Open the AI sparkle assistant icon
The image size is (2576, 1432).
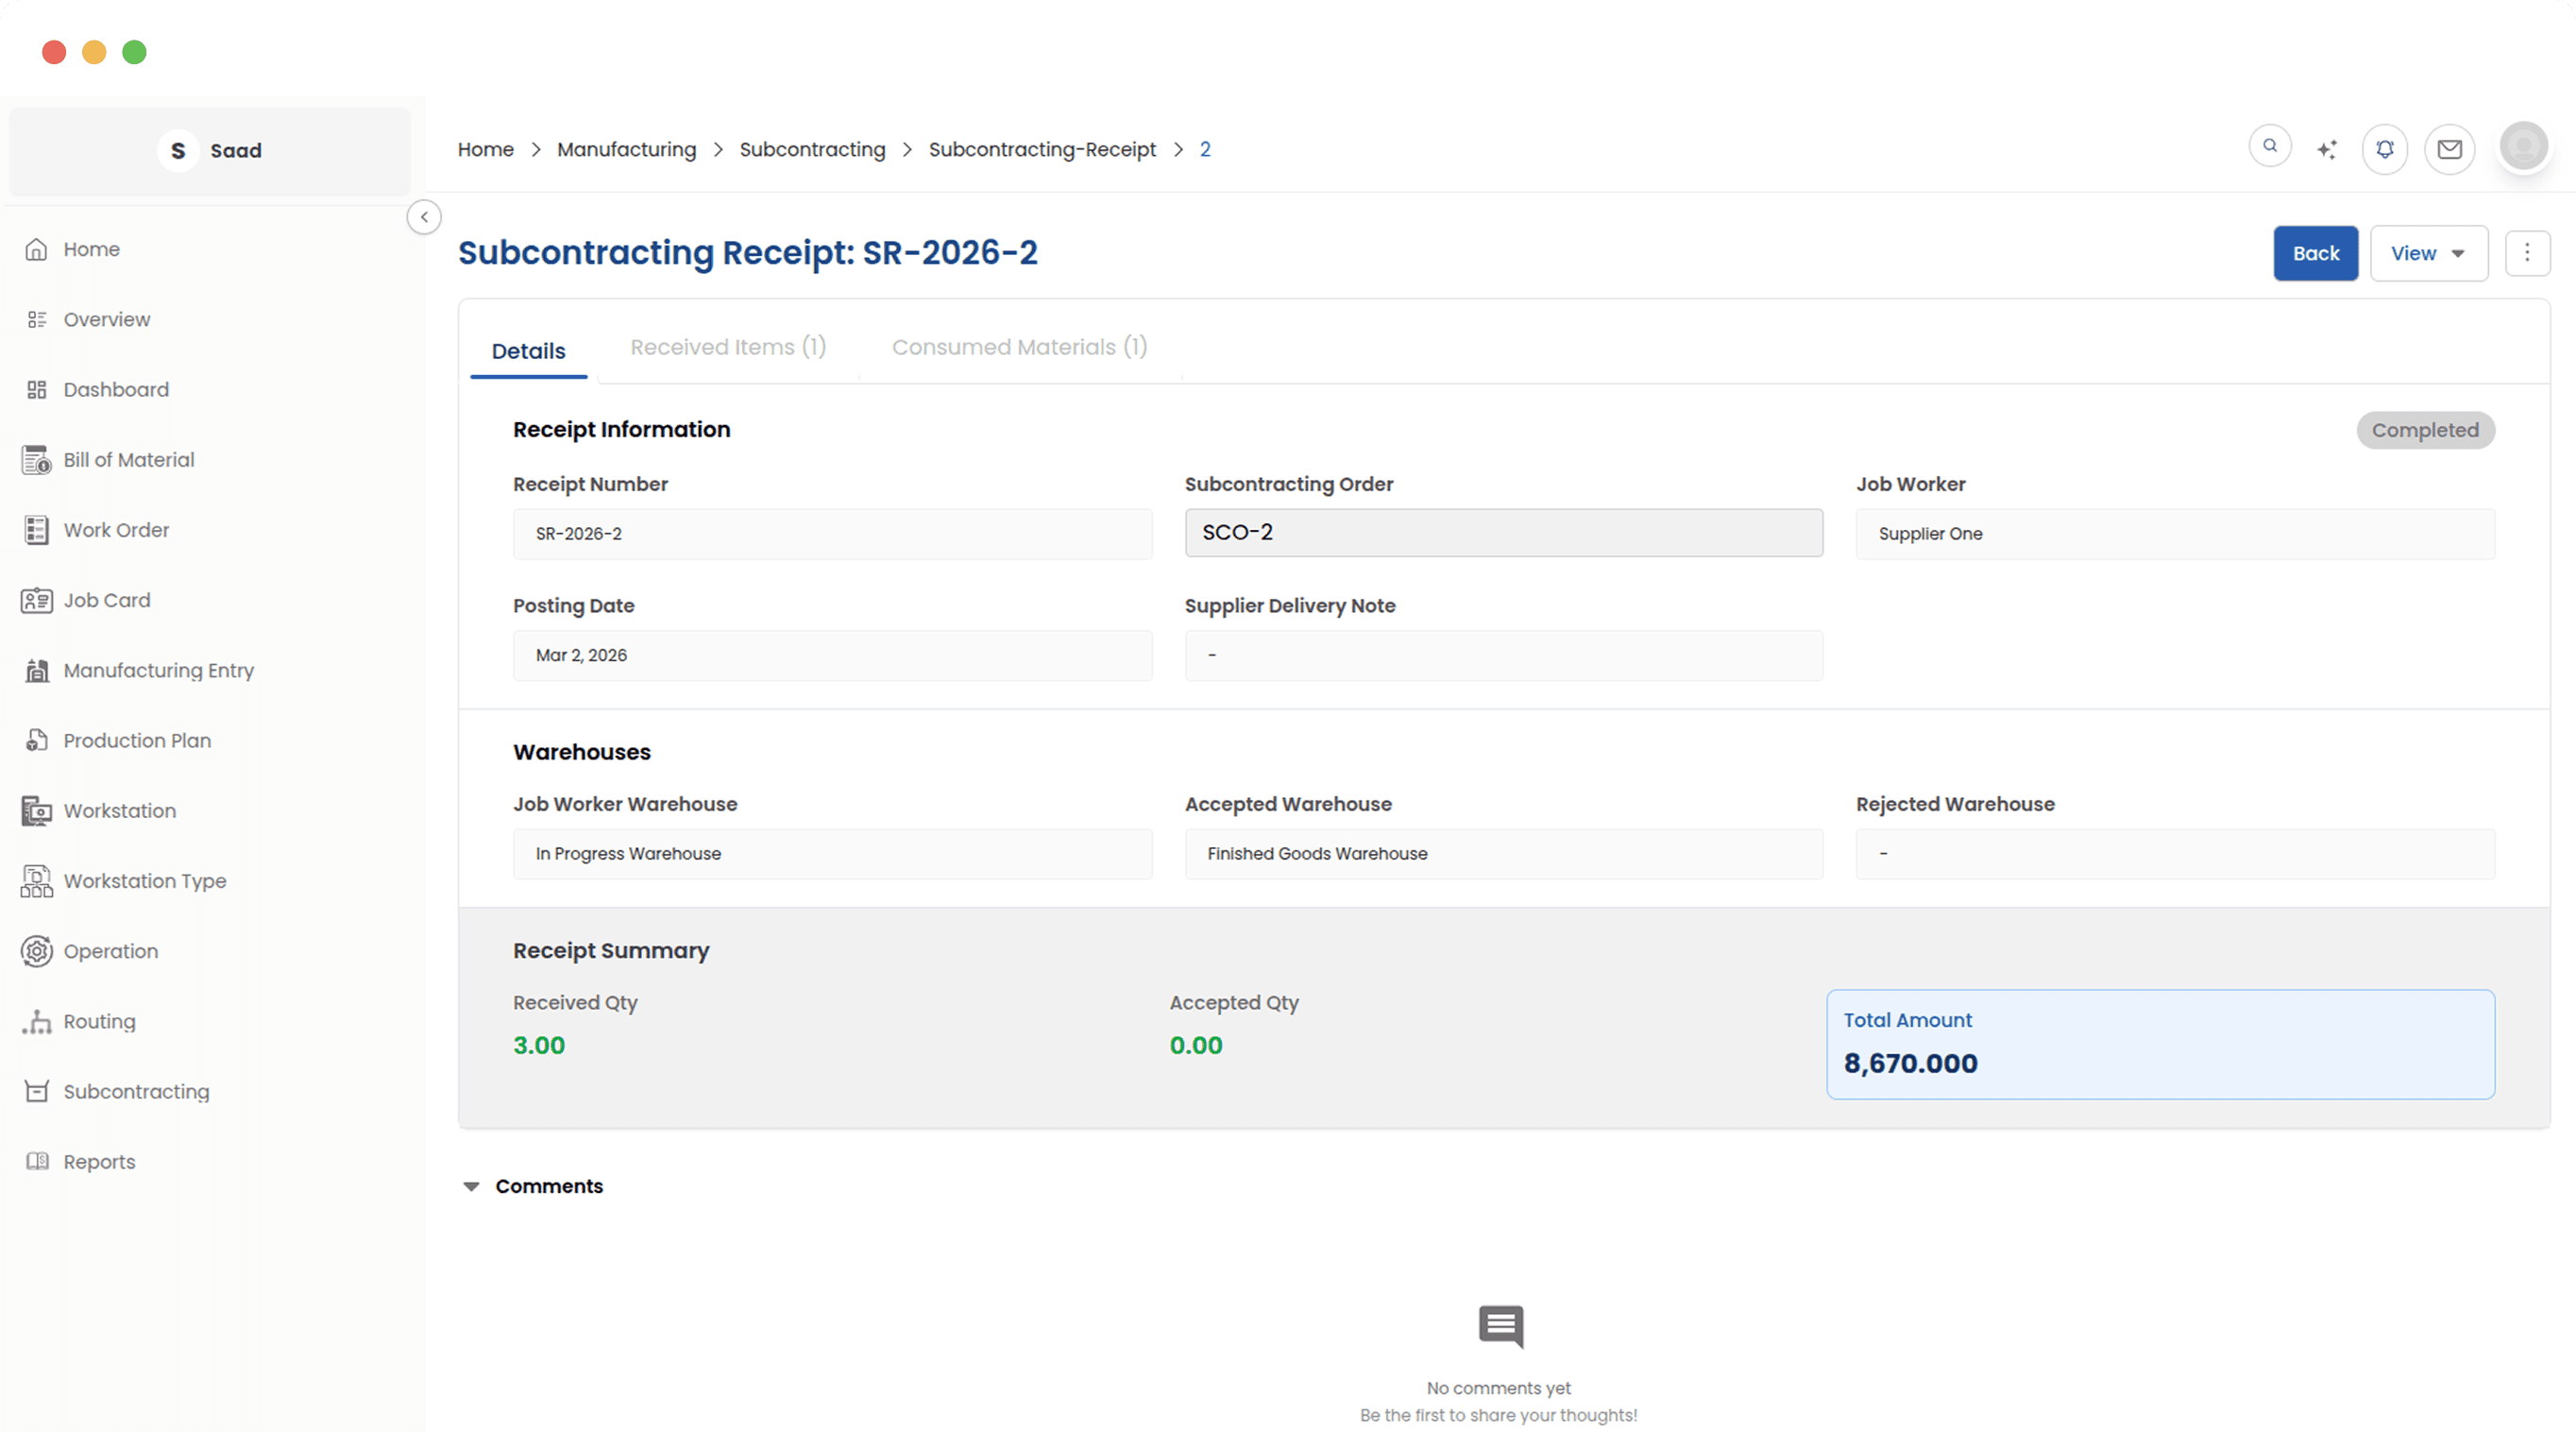(x=2327, y=149)
